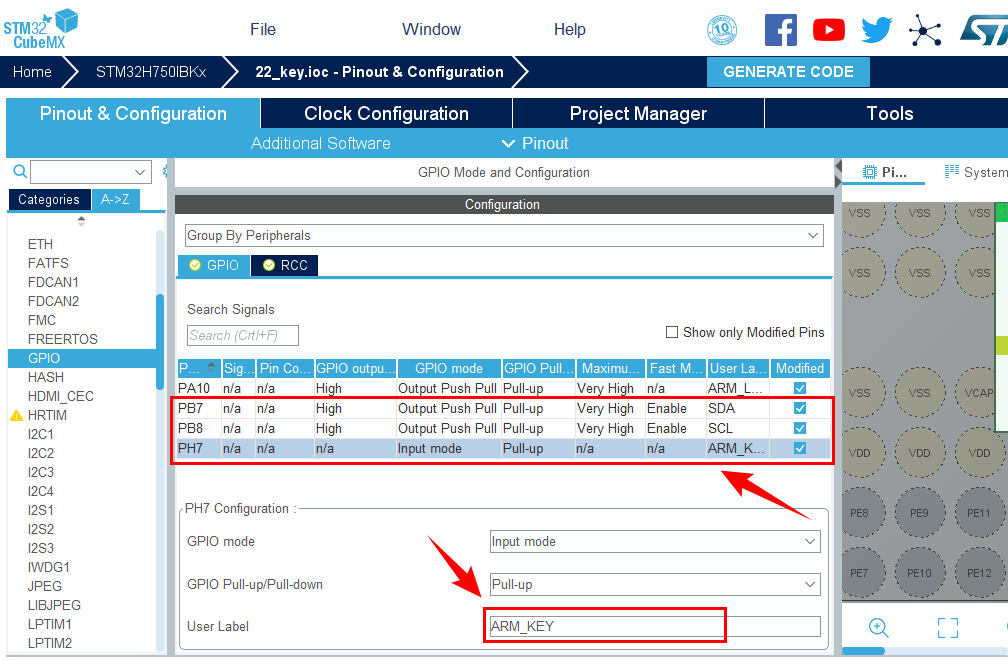Viewport: 1008px width, 661px height.
Task: Toggle Modified checkbox for PB8 row
Action: point(800,428)
